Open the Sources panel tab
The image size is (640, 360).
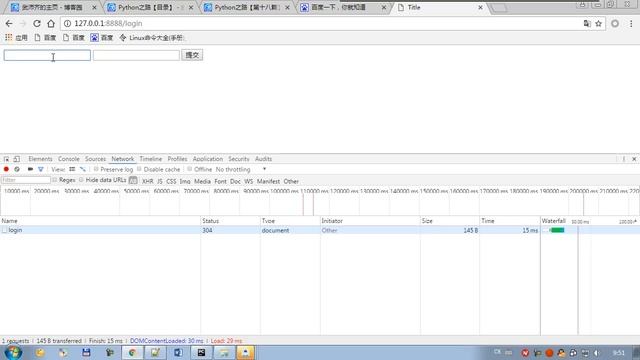(96, 159)
